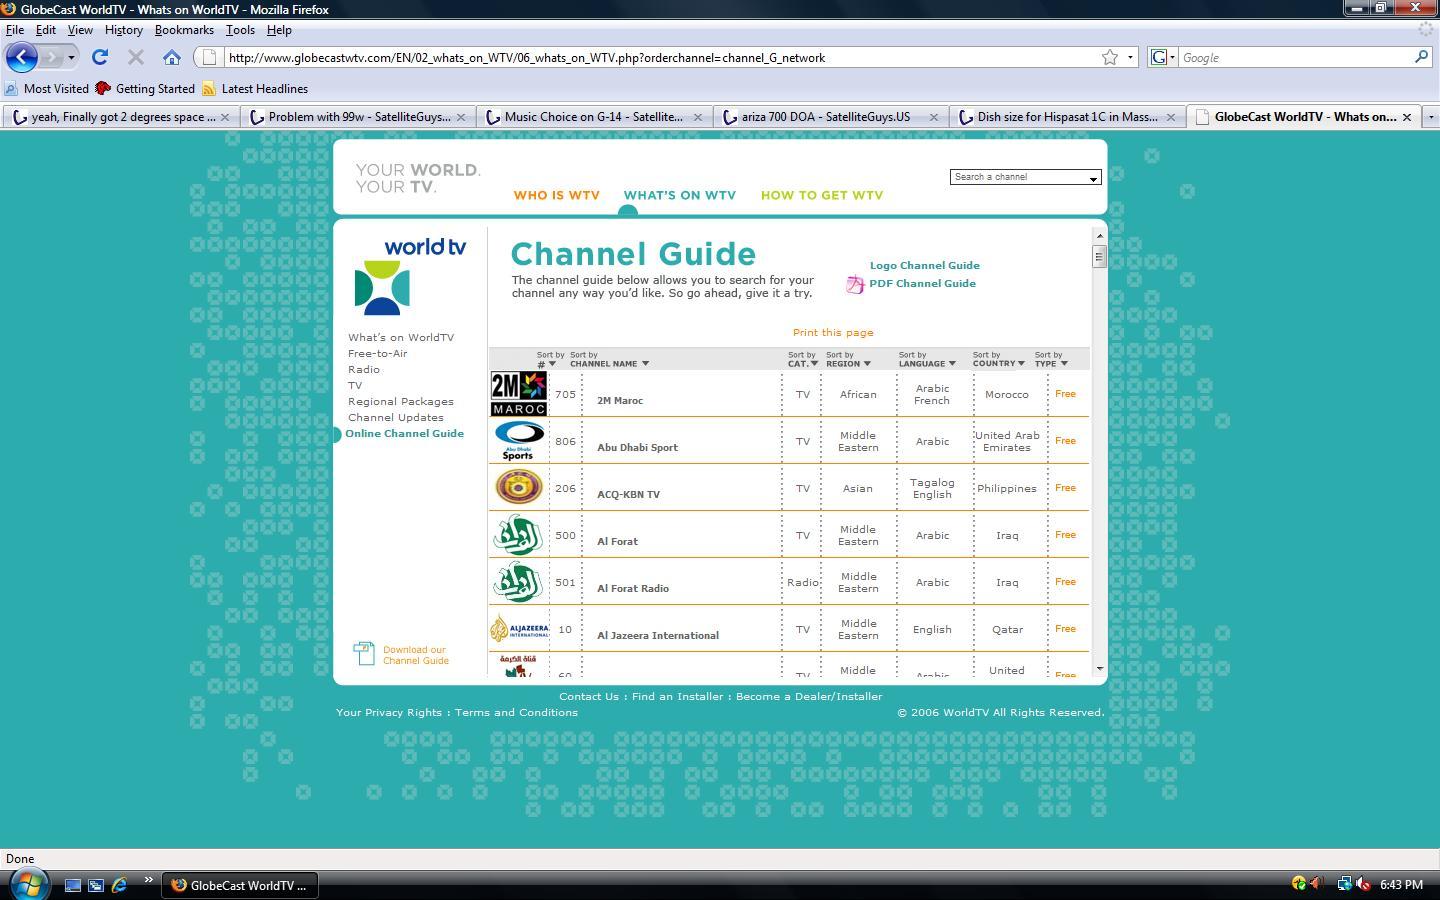Click the channel guide scrollbar down arrow

[1099, 668]
